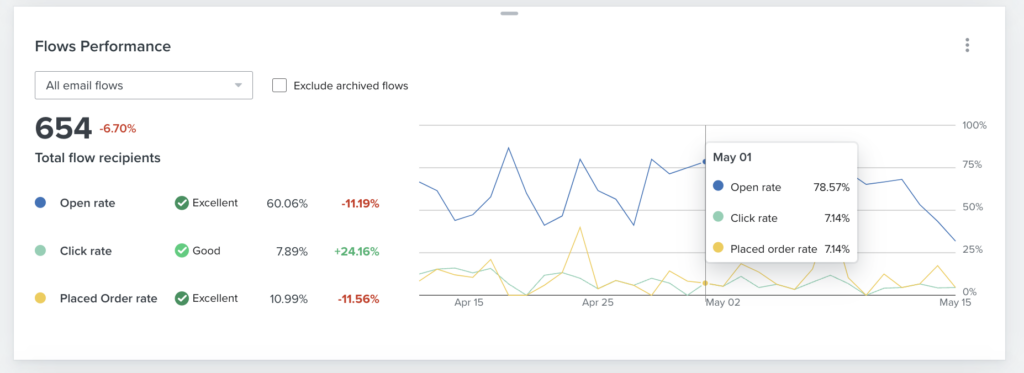
Task: Click the Apr 15 axis label
Action: click(x=469, y=303)
